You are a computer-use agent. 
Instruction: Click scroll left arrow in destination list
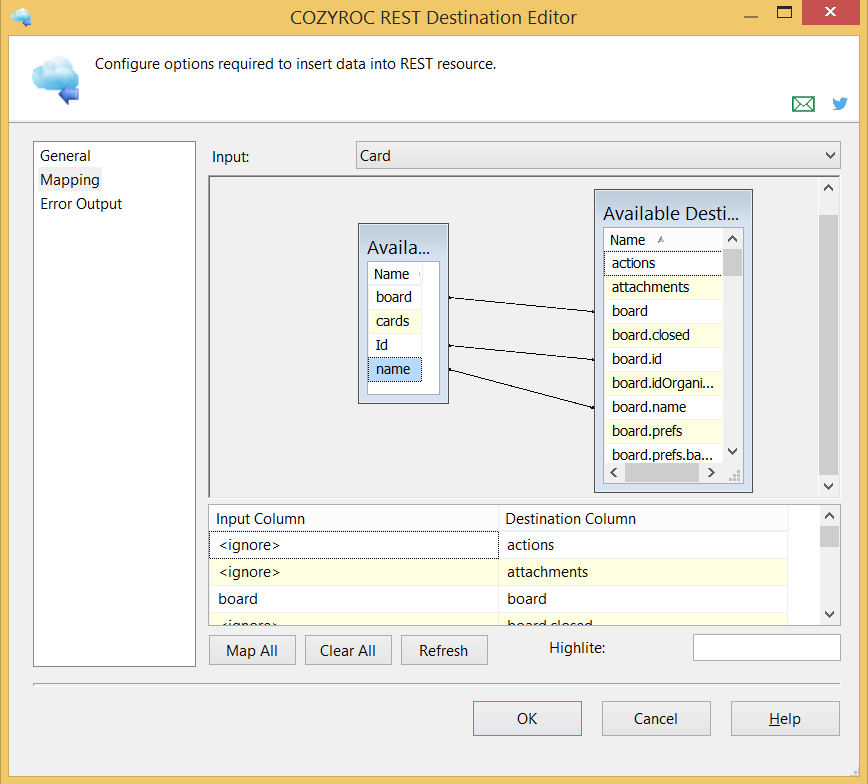(x=614, y=473)
